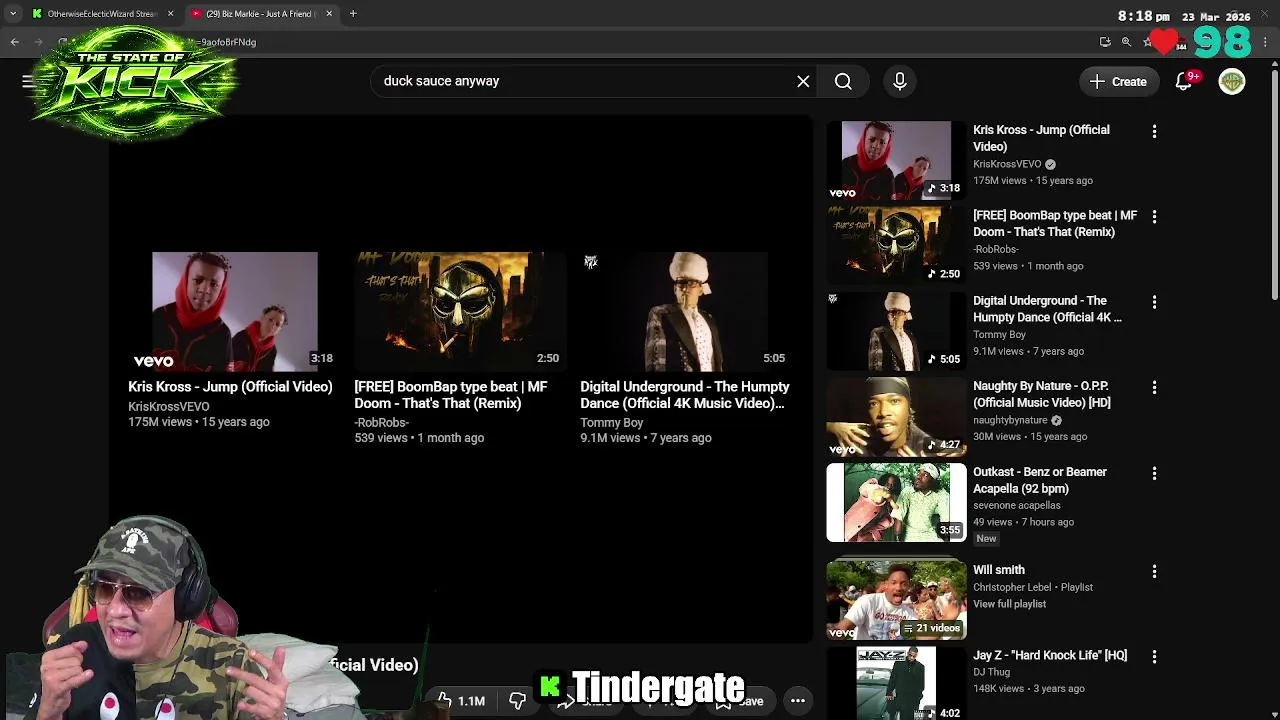Select the Biz Markie - Just A Friend tab

(262, 14)
